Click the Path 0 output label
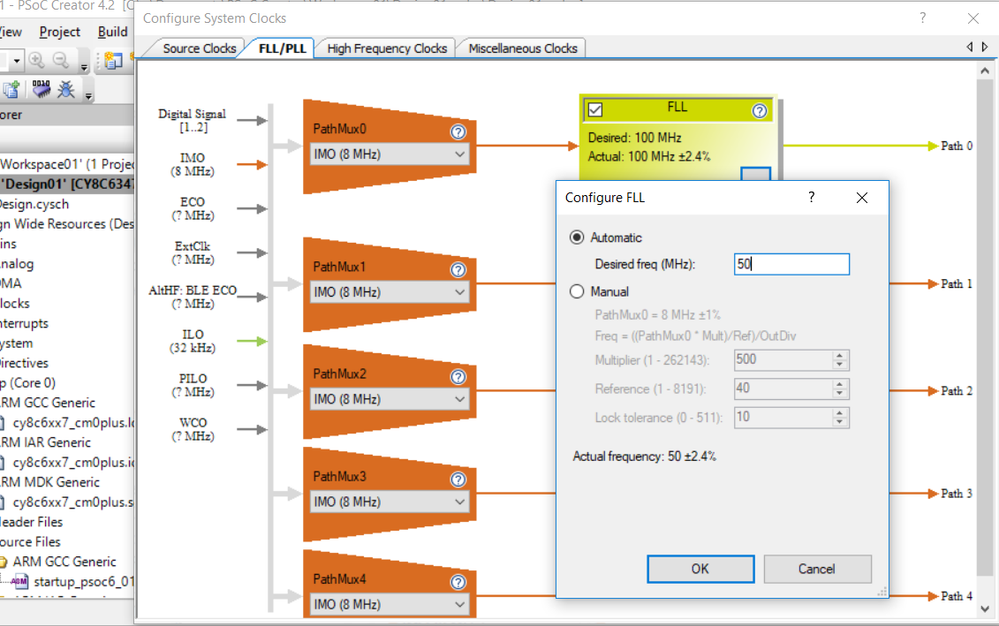 click(x=956, y=146)
